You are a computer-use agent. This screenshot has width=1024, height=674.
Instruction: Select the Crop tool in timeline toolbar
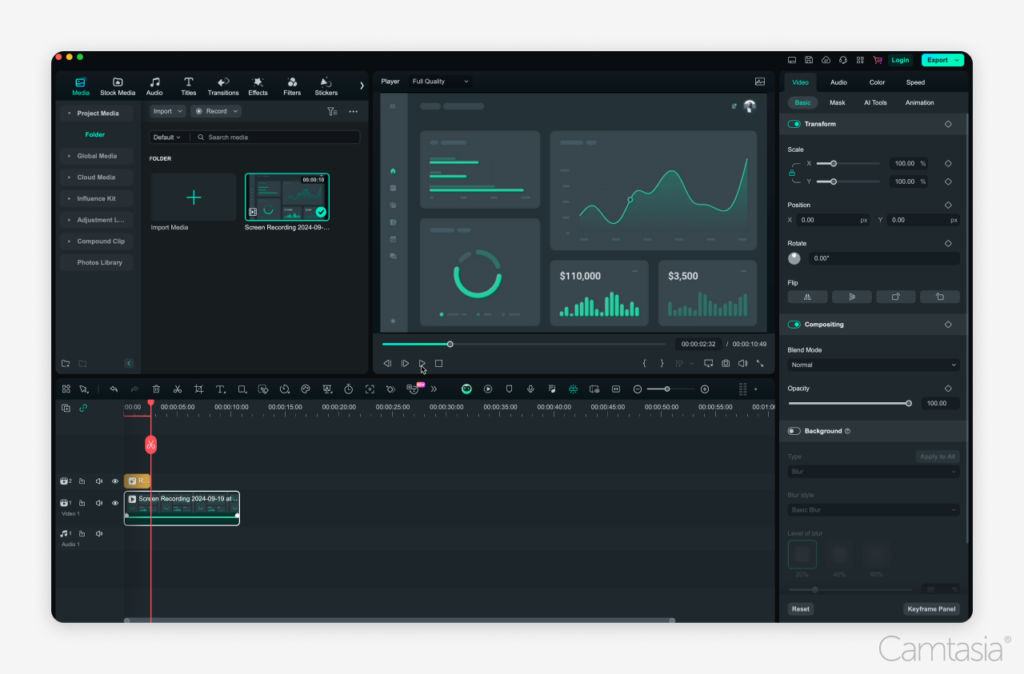coord(199,389)
